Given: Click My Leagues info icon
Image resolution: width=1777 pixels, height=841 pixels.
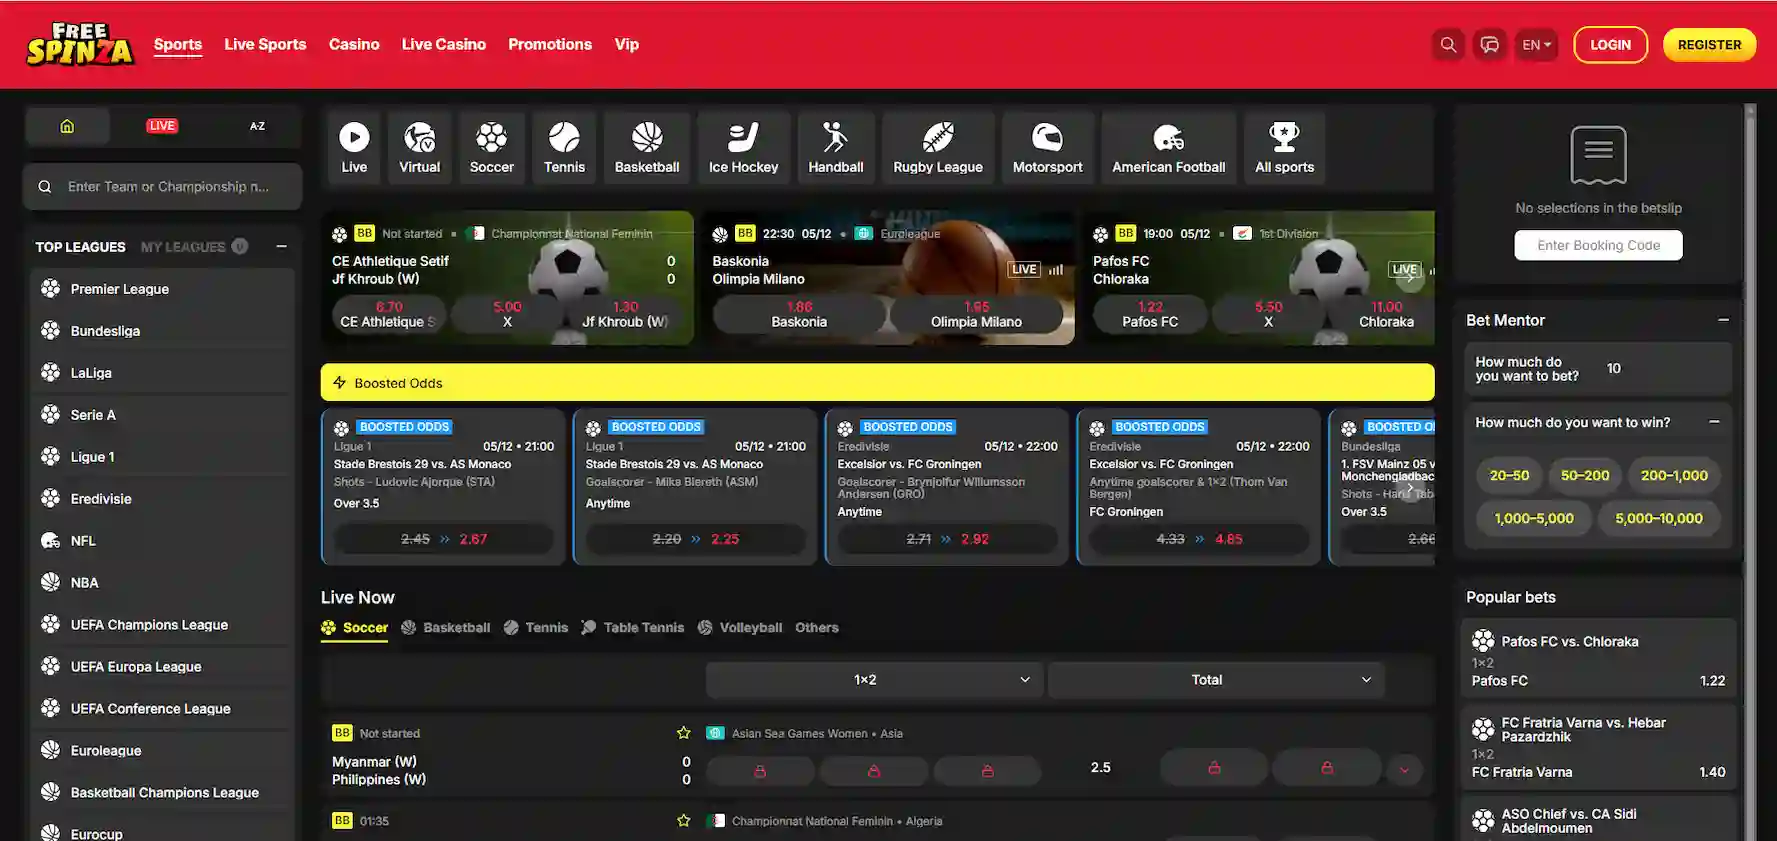Looking at the screenshot, I should (x=240, y=246).
